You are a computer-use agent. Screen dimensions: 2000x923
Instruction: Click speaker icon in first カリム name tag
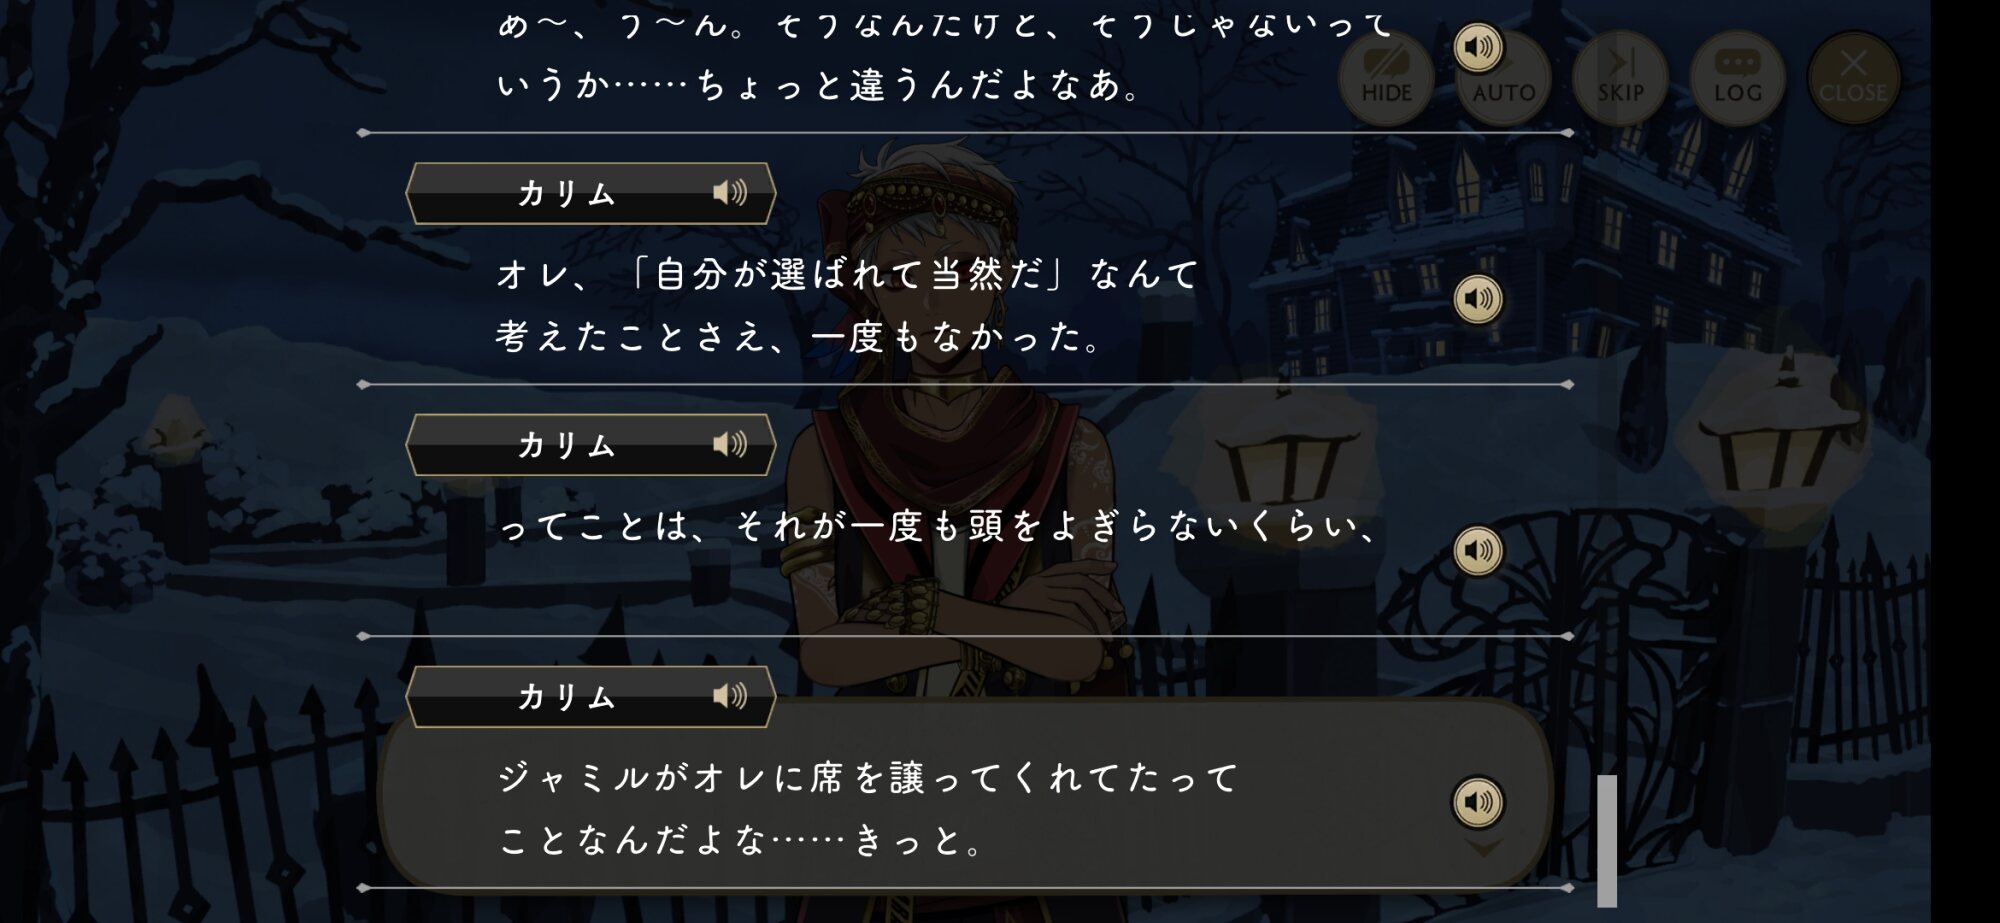tap(730, 192)
